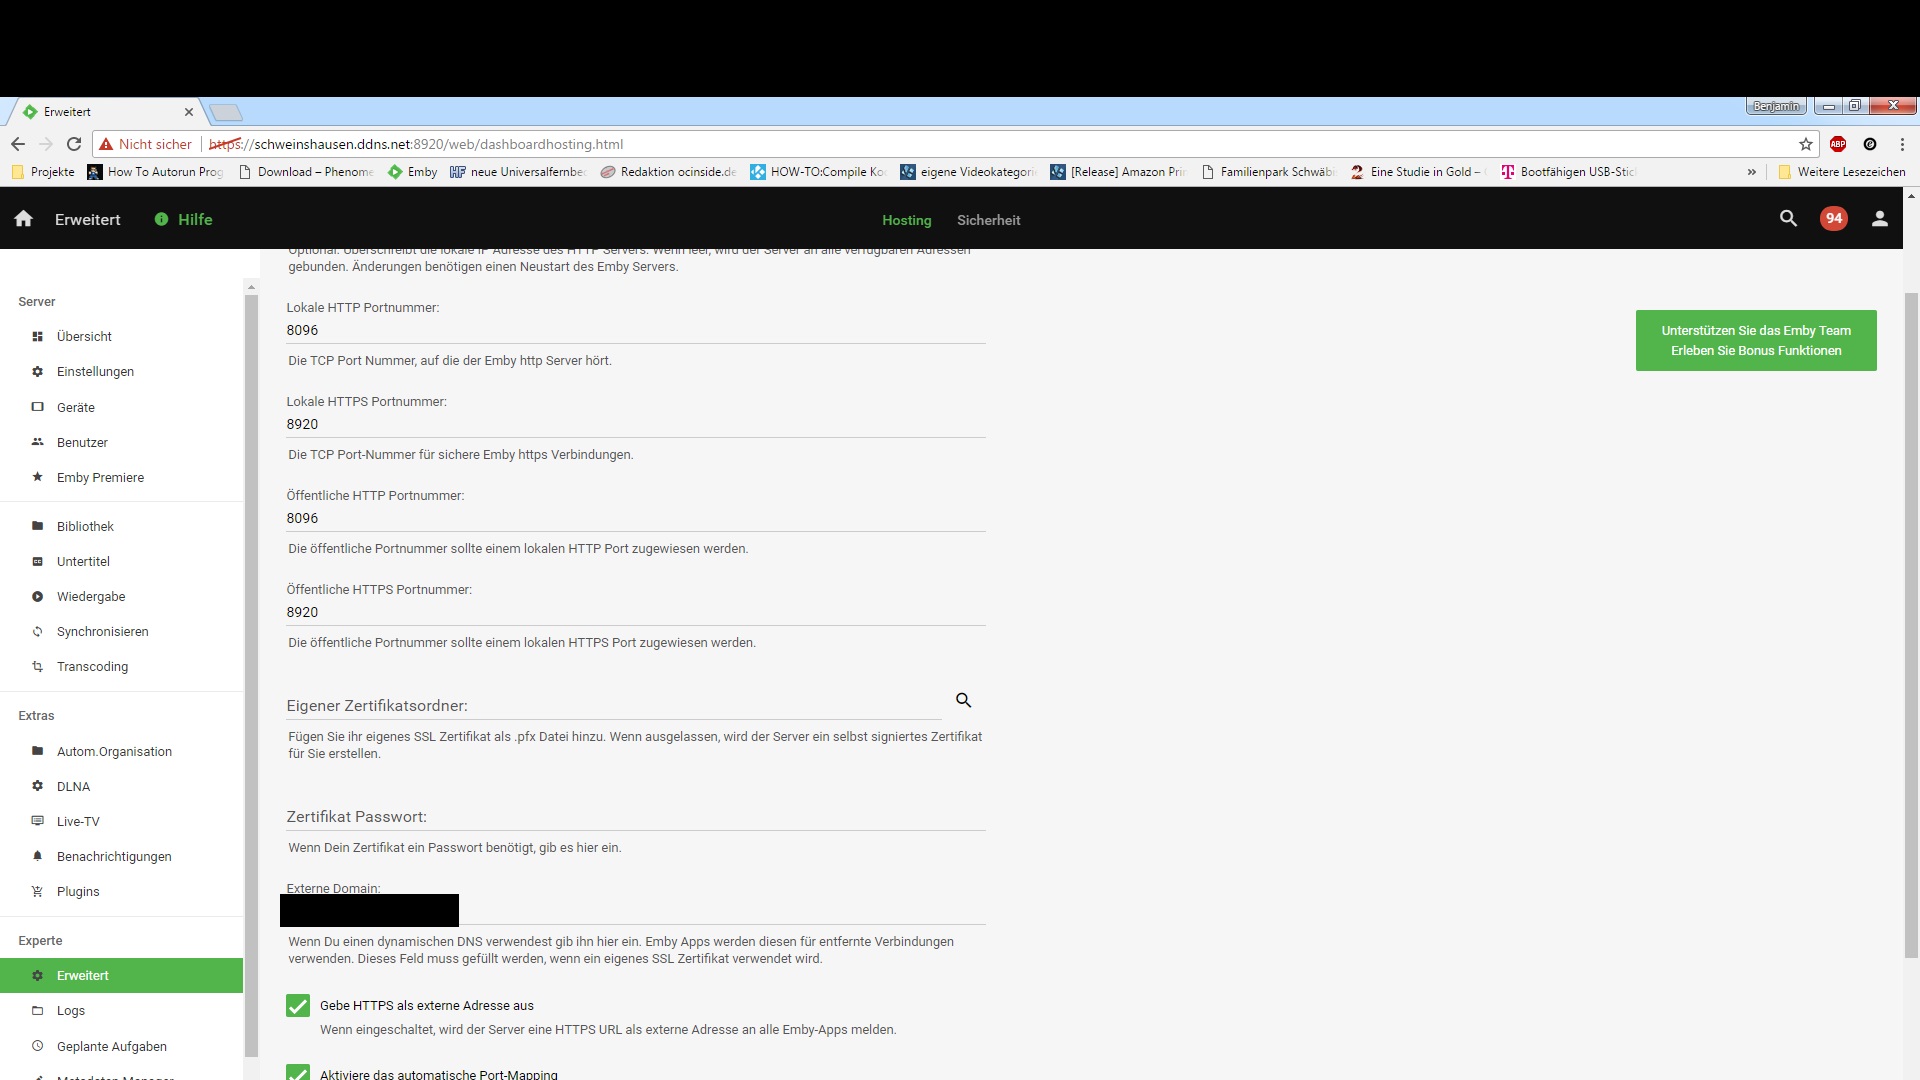The image size is (1920, 1080).
Task: Click the Öffentliche HTTPS Portnummer field
Action: click(x=636, y=612)
